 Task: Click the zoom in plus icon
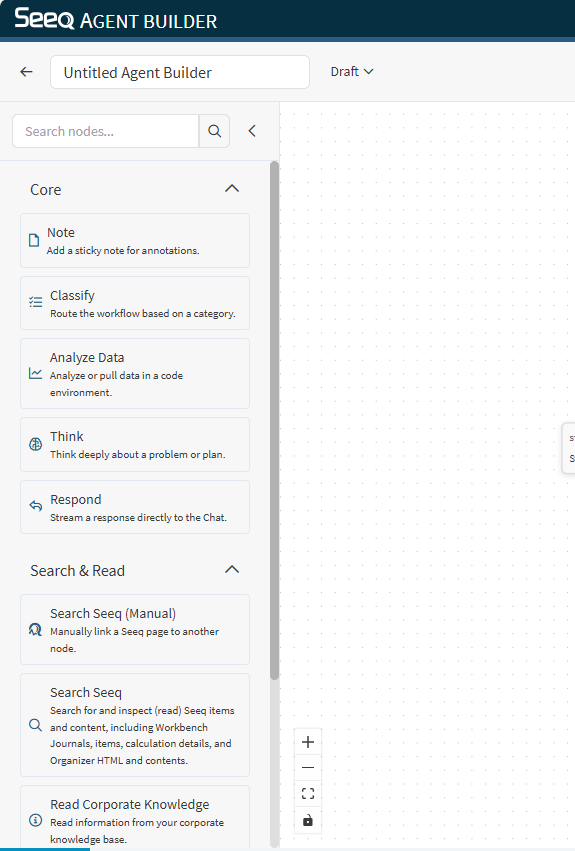tap(308, 742)
